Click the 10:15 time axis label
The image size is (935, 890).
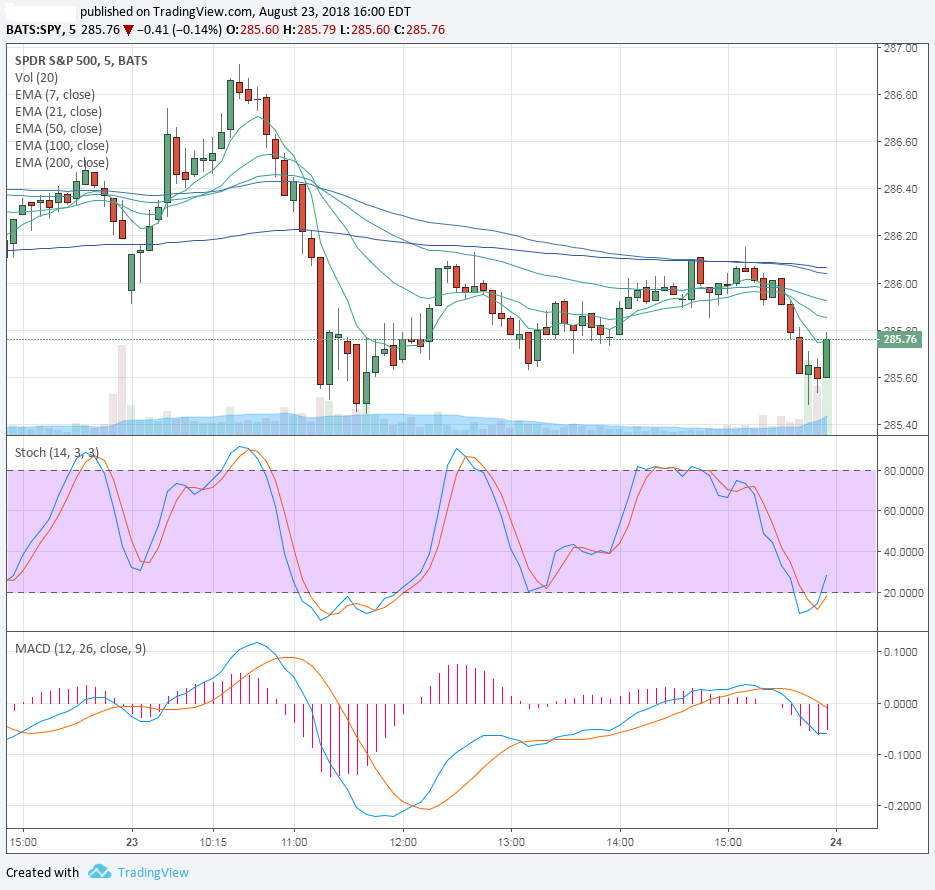213,842
